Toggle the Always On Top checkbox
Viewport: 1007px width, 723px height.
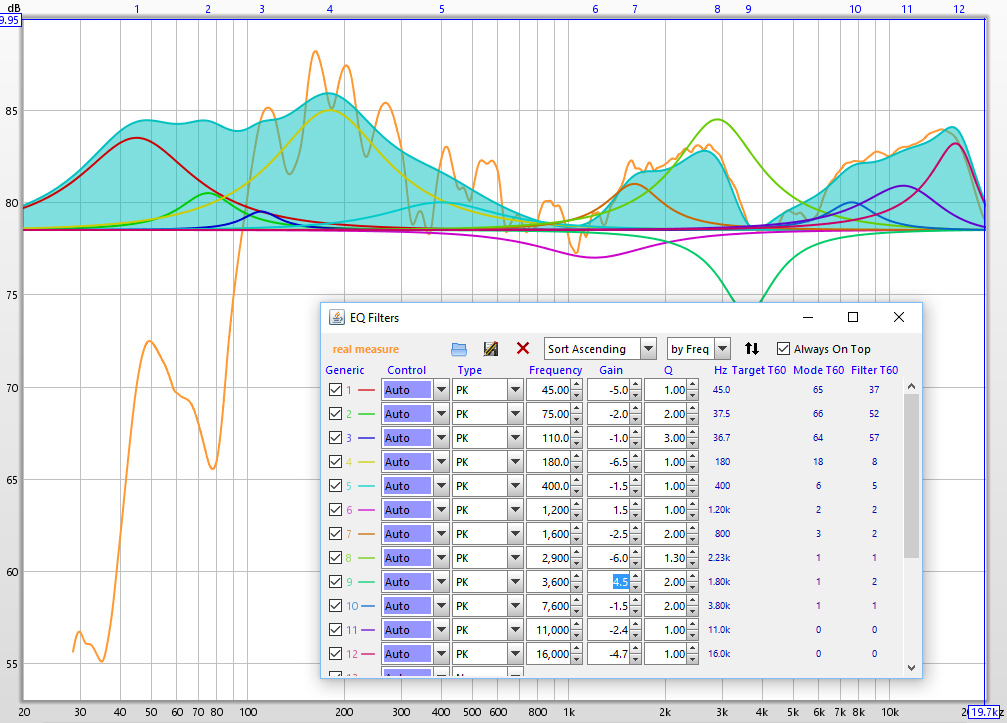pyautogui.click(x=783, y=349)
